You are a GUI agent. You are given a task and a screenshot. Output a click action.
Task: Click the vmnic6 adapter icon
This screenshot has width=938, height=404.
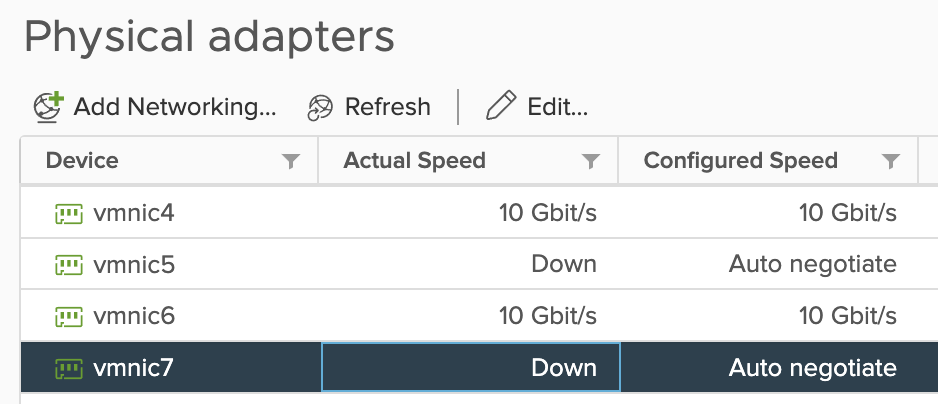coord(68,316)
